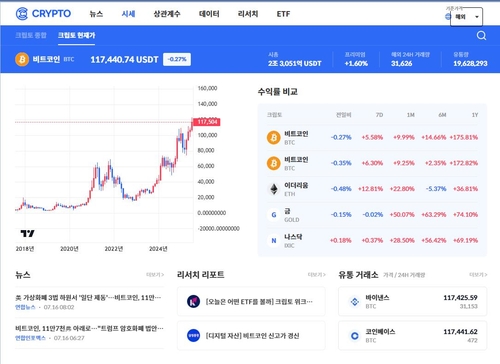Click the 7D column header
The width and height of the screenshot is (500, 364).
pos(379,115)
